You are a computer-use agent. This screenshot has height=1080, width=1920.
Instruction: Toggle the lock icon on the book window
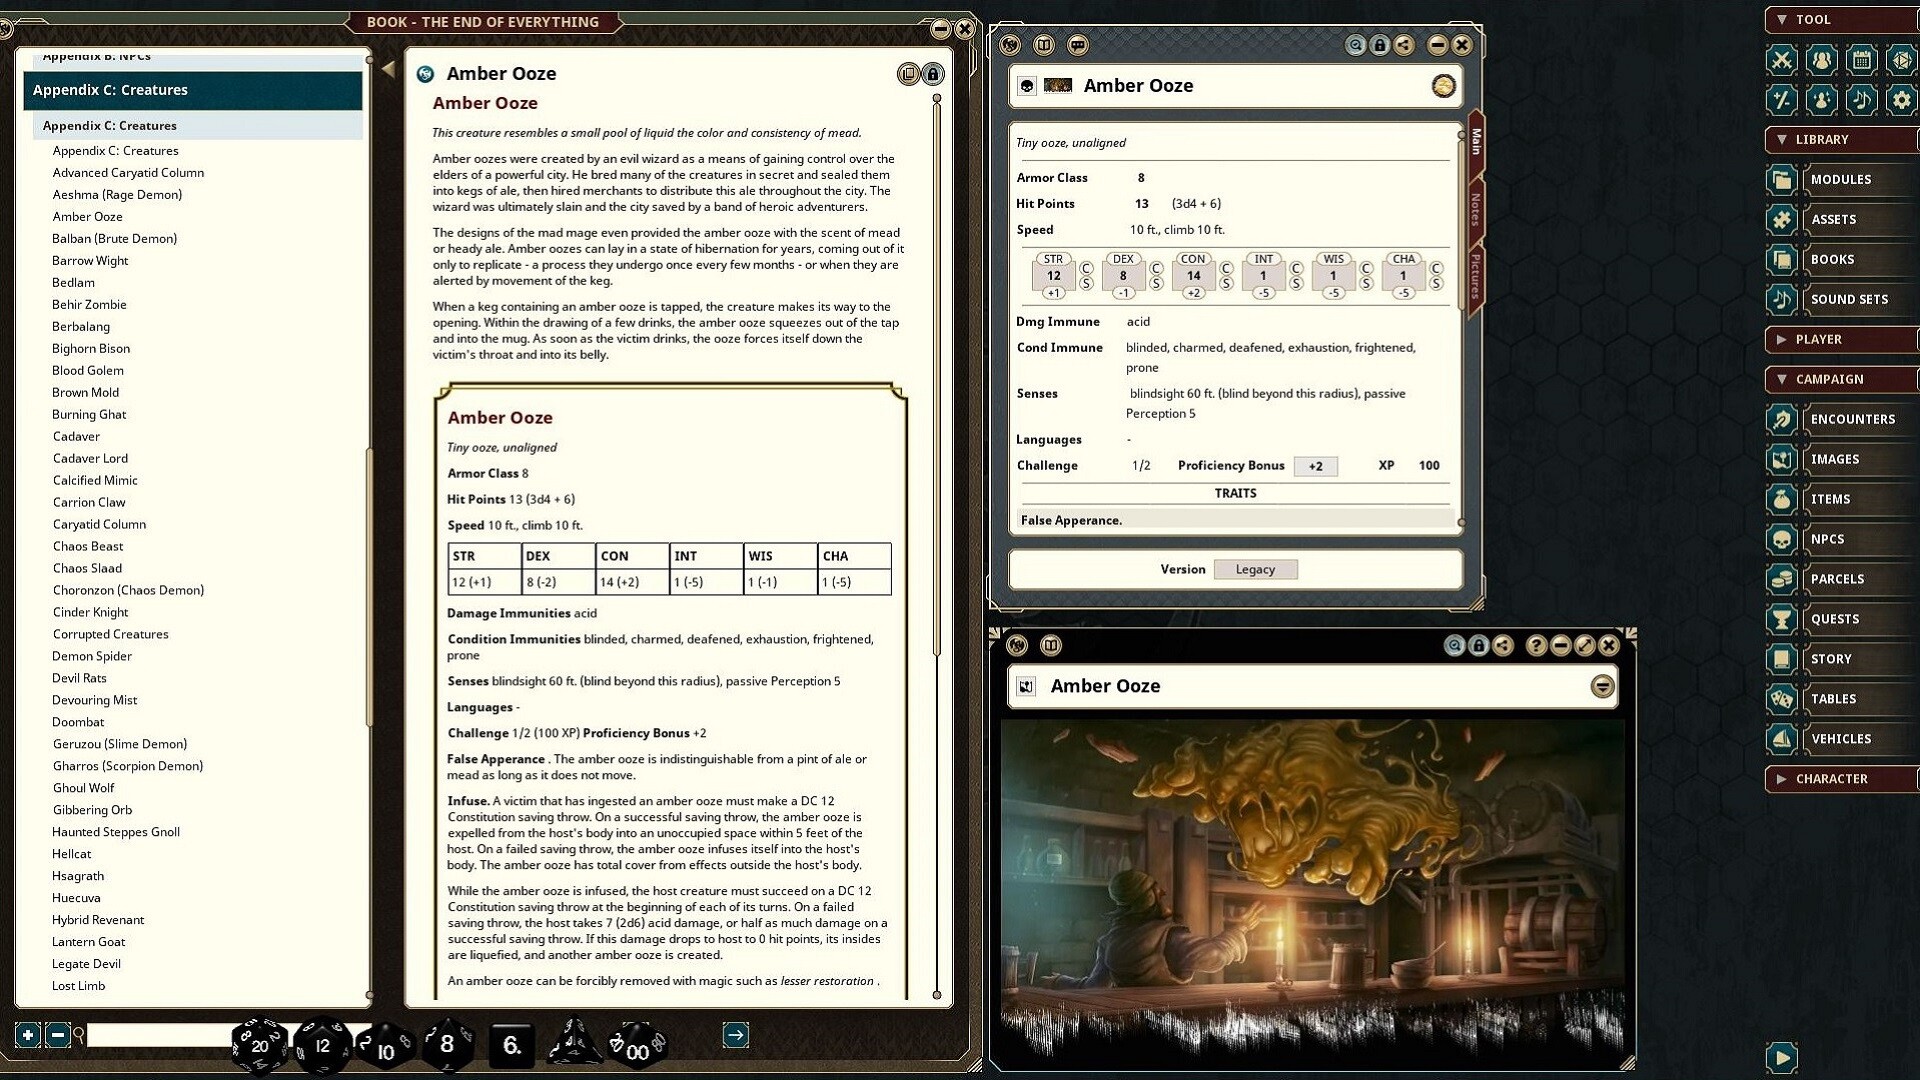(x=934, y=73)
